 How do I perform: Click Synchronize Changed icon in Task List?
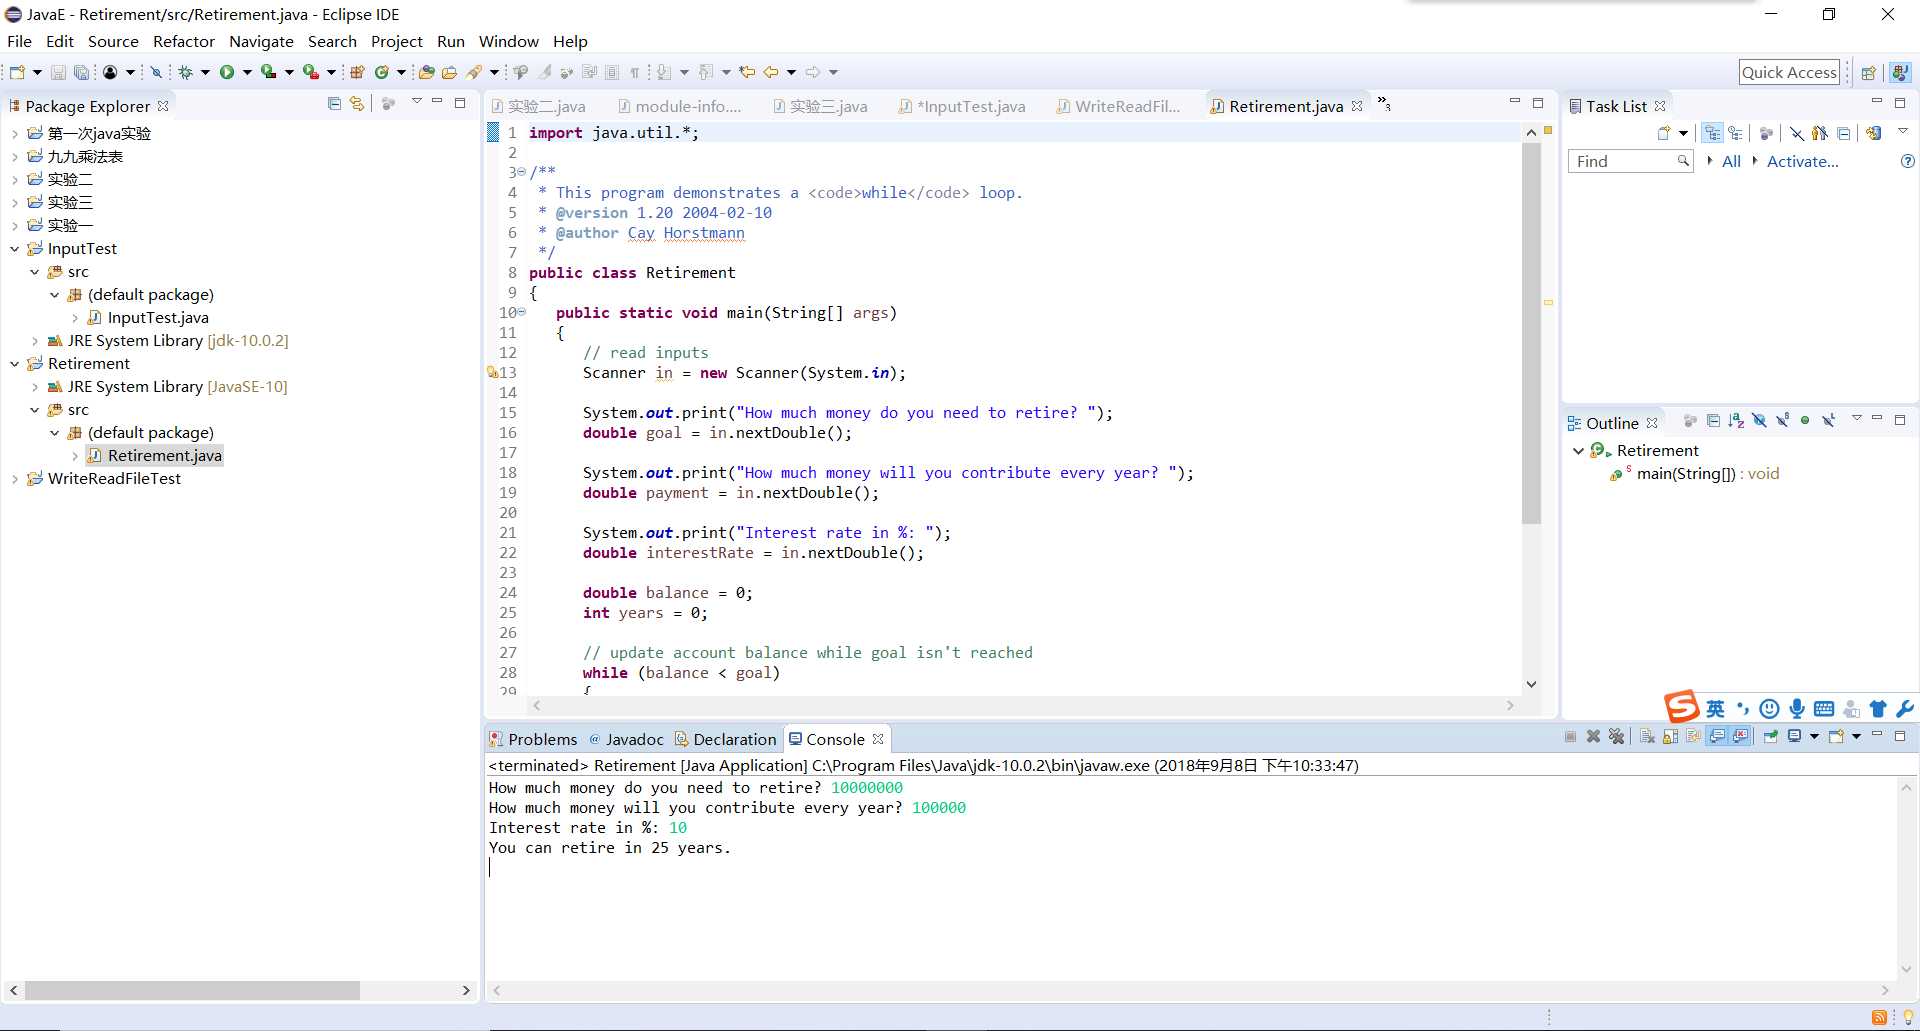[1873, 133]
